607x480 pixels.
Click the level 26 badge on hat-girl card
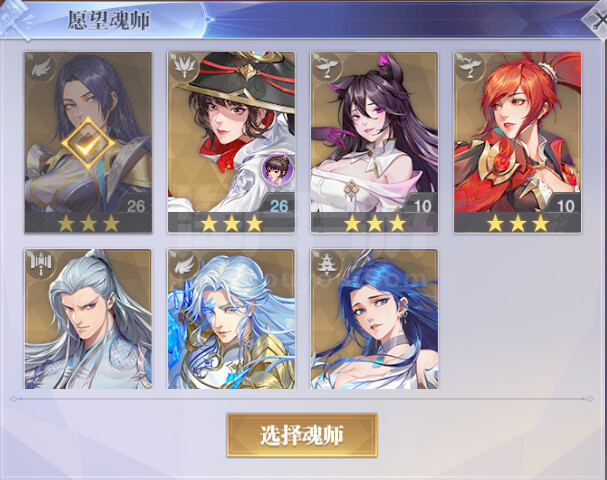coord(279,206)
